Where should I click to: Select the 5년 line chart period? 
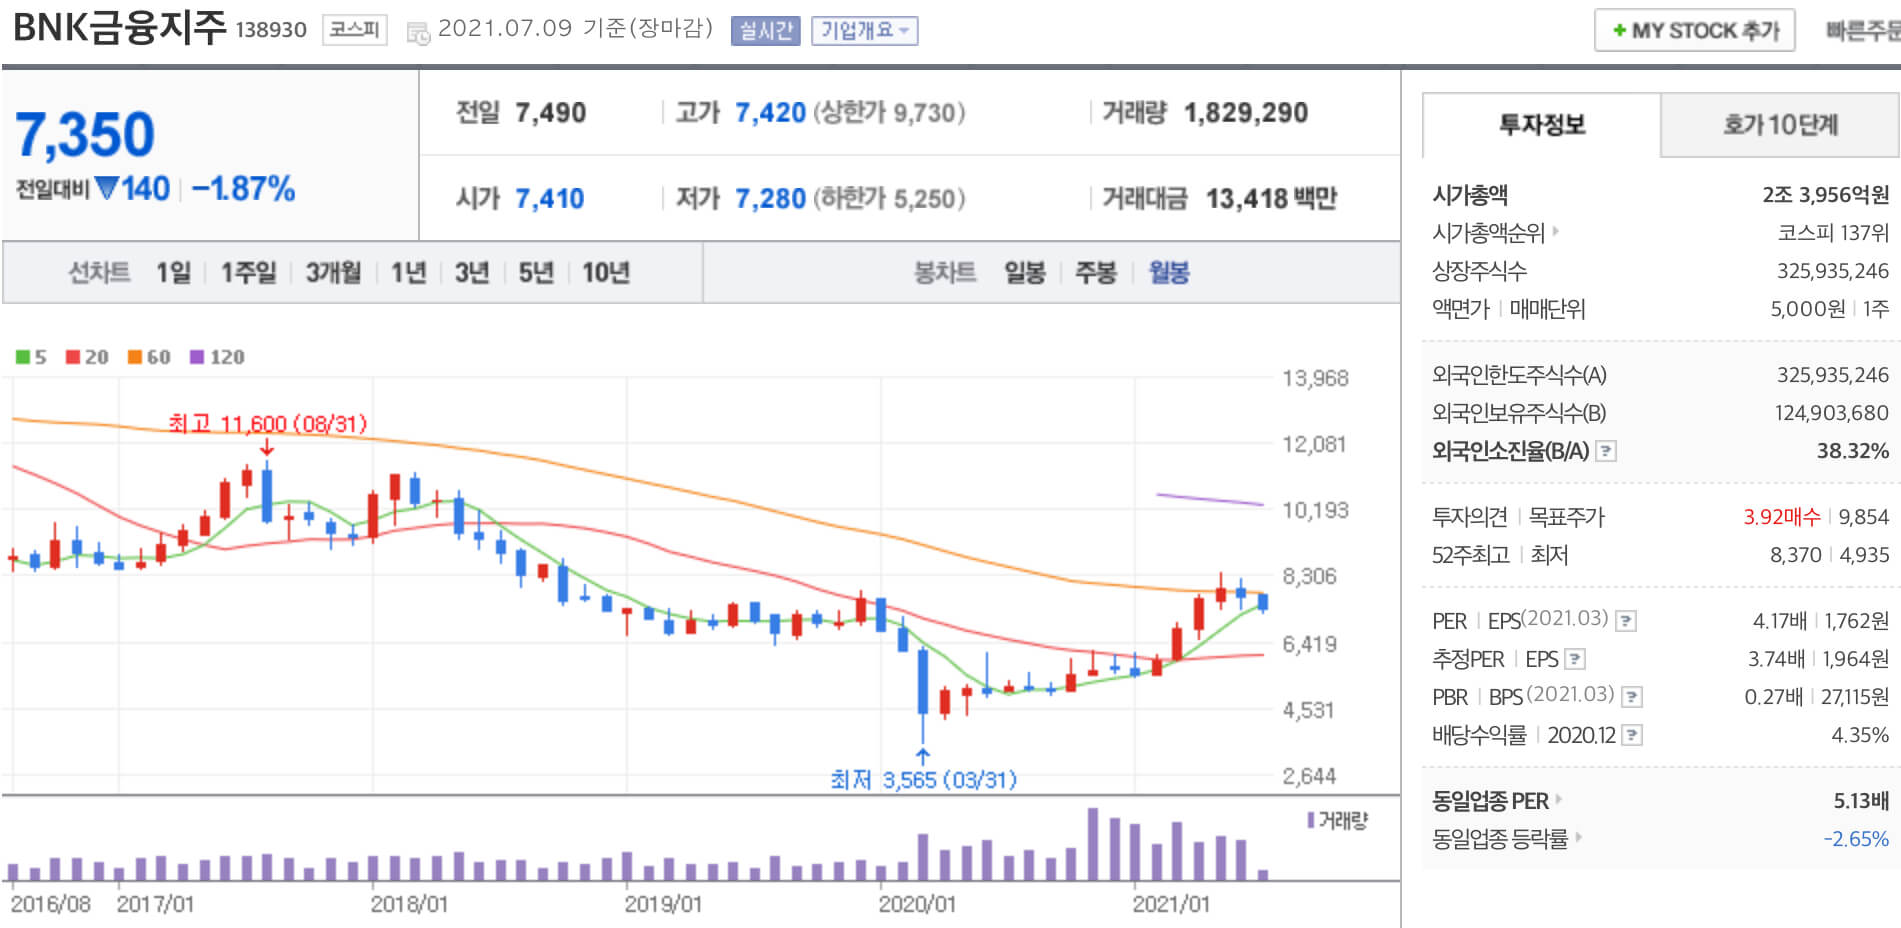[x=536, y=272]
